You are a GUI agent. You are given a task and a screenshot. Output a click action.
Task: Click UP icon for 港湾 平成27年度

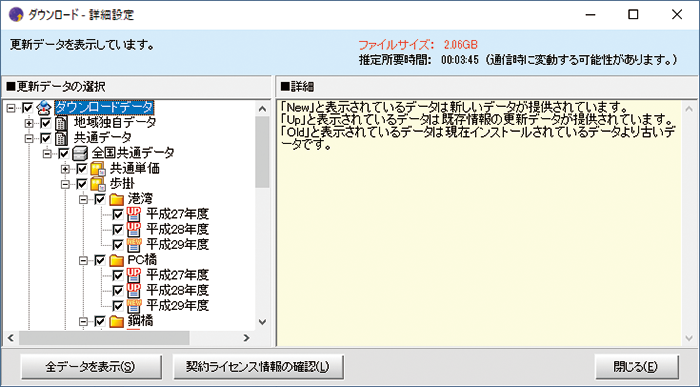pos(134,215)
